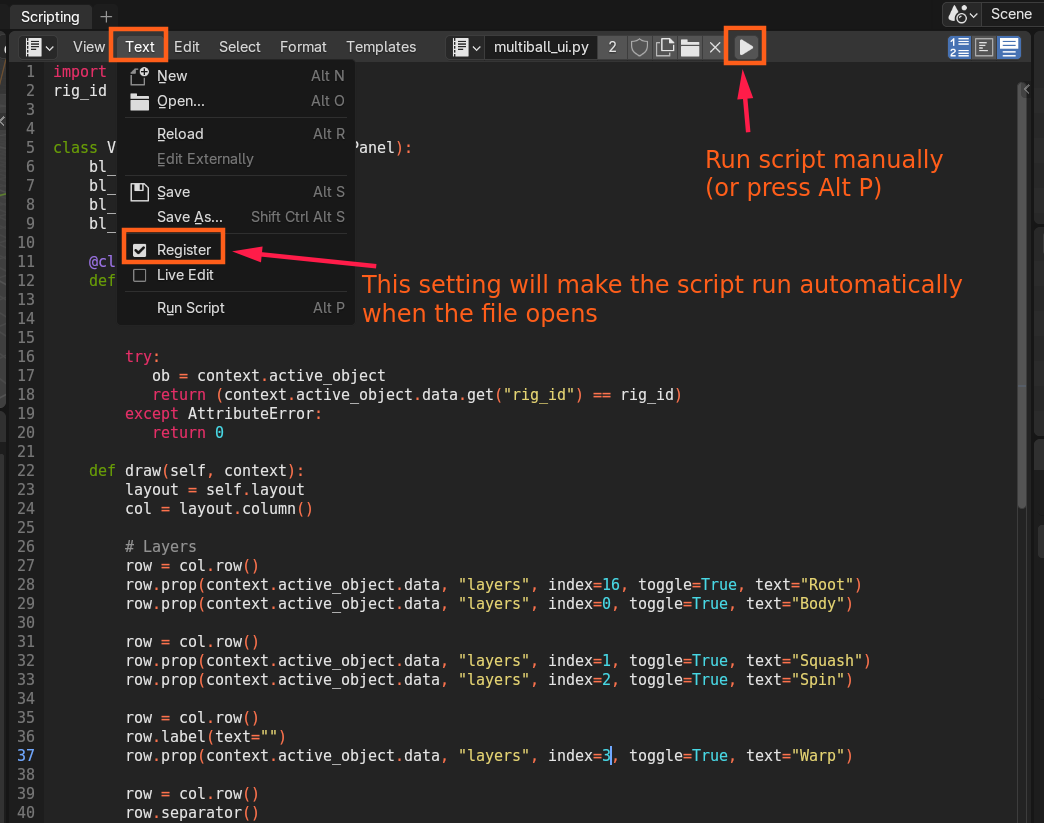
Task: Toggle word wrap icon
Action: tap(984, 47)
